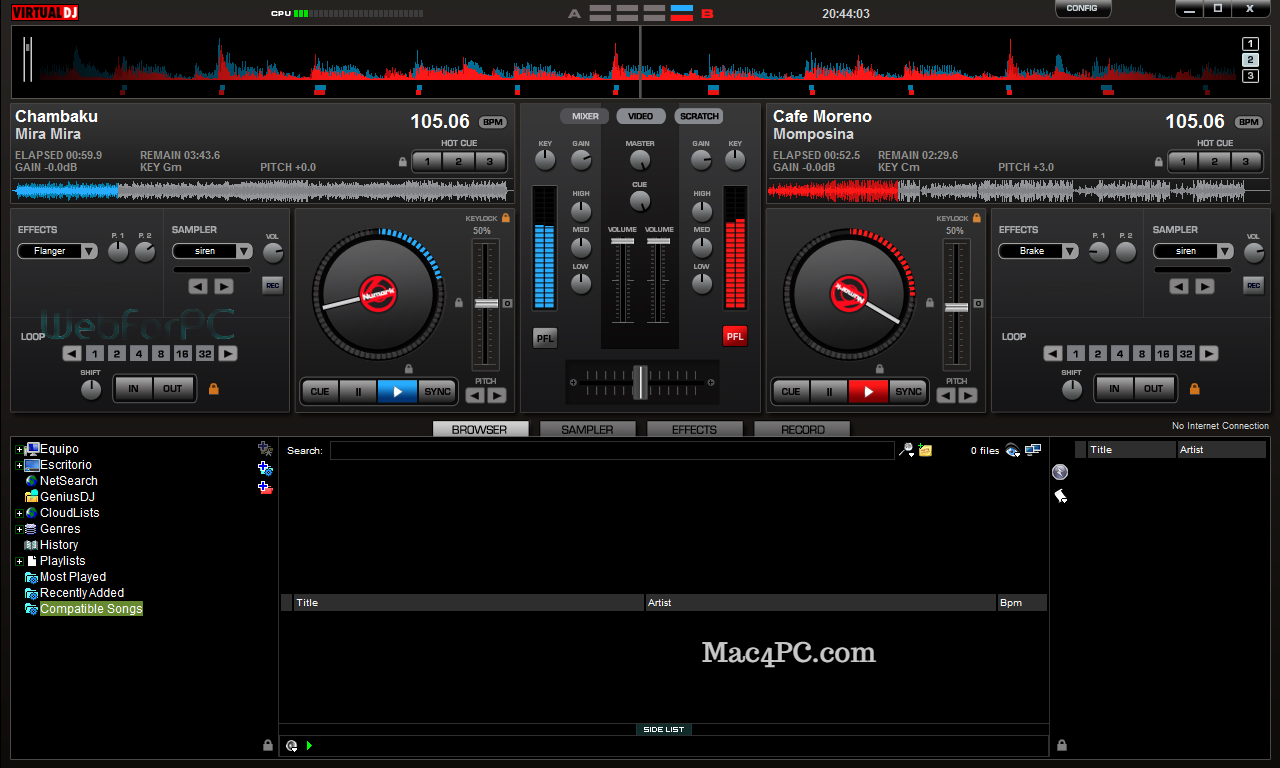Select Recently Added filter folder
Screen dimensions: 1280x768
tap(81, 593)
